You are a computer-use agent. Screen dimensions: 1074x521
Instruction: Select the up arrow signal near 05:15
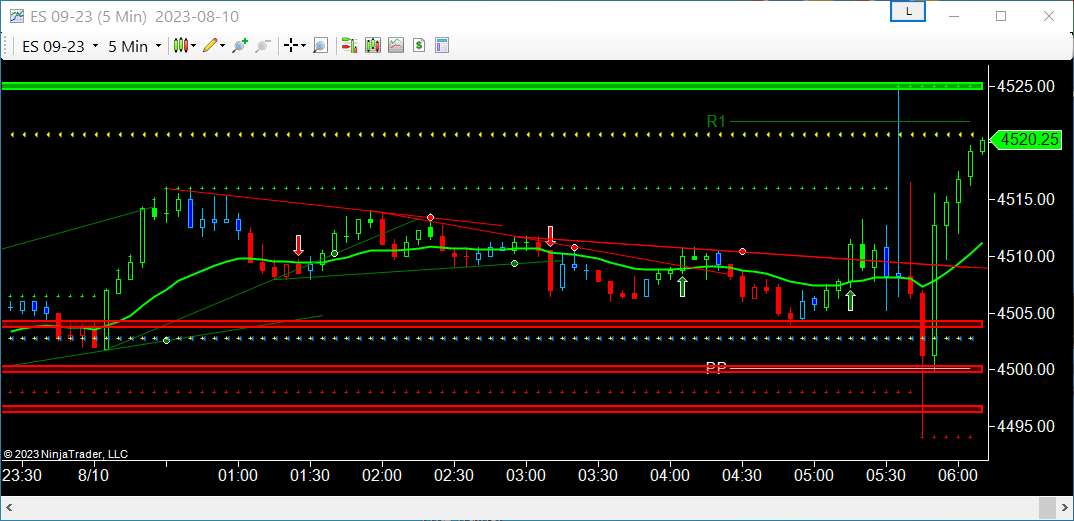click(x=850, y=301)
